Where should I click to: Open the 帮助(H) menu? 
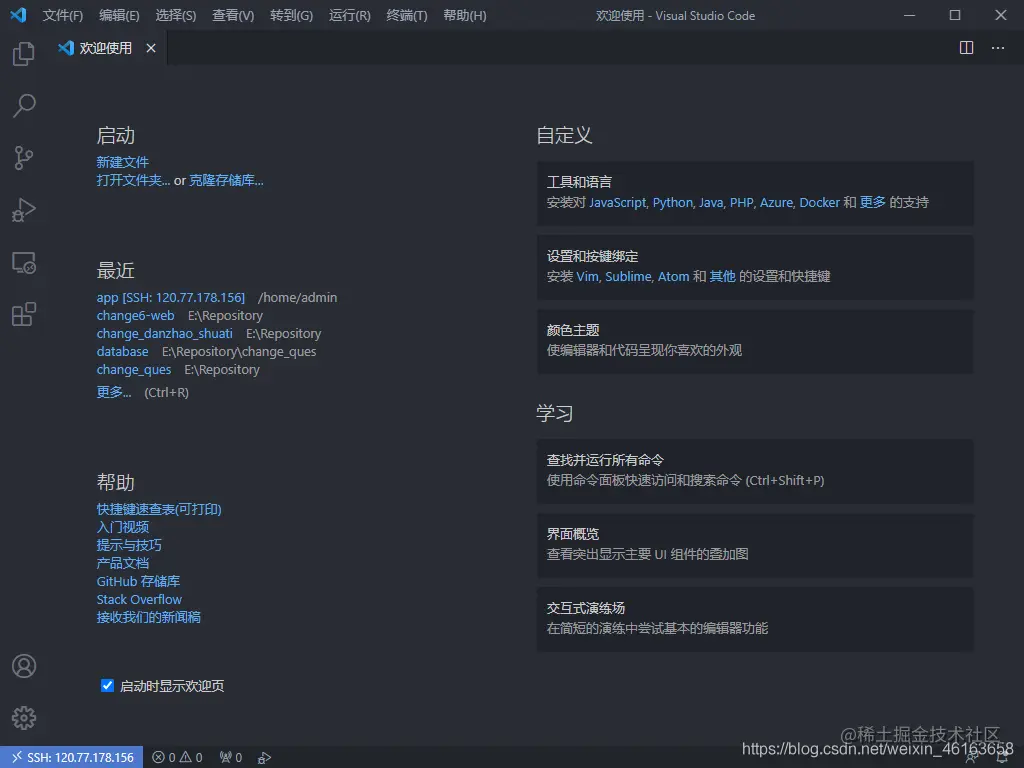(x=464, y=16)
